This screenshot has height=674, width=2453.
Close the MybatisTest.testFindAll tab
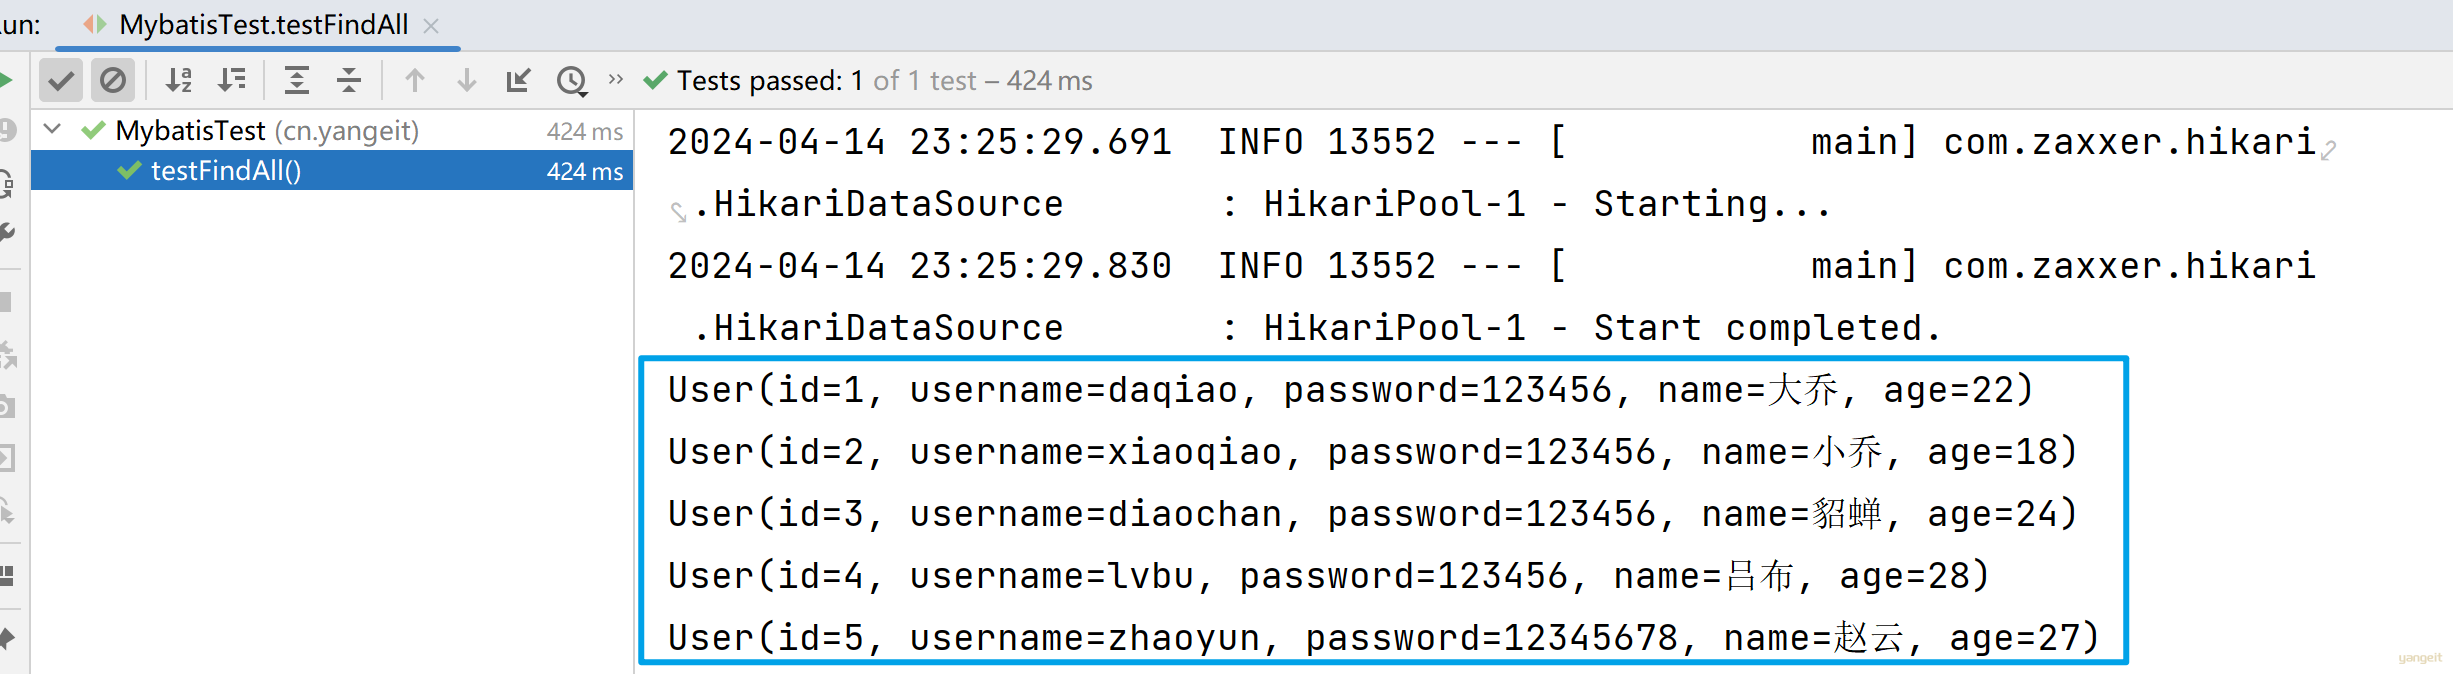(x=431, y=26)
